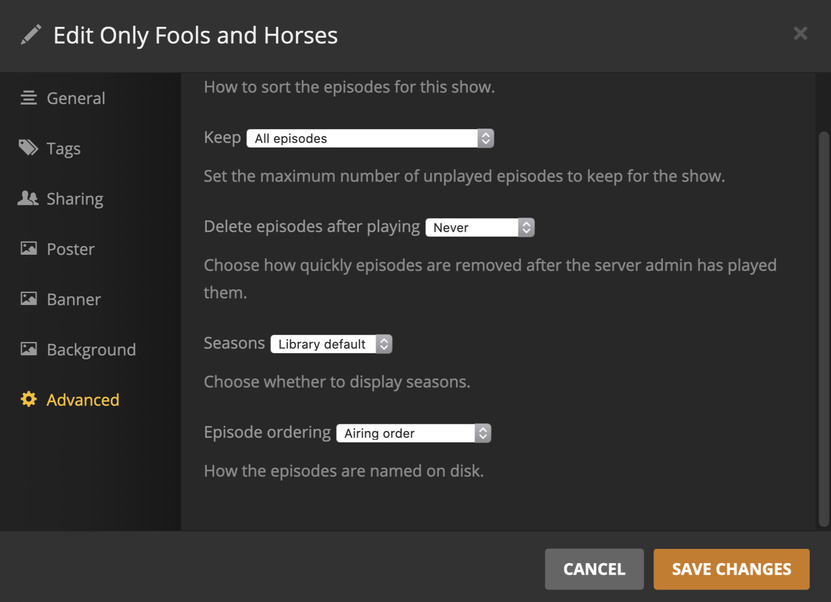The height and width of the screenshot is (602, 831).
Task: Click the General lines icon in sidebar
Action: (28, 98)
